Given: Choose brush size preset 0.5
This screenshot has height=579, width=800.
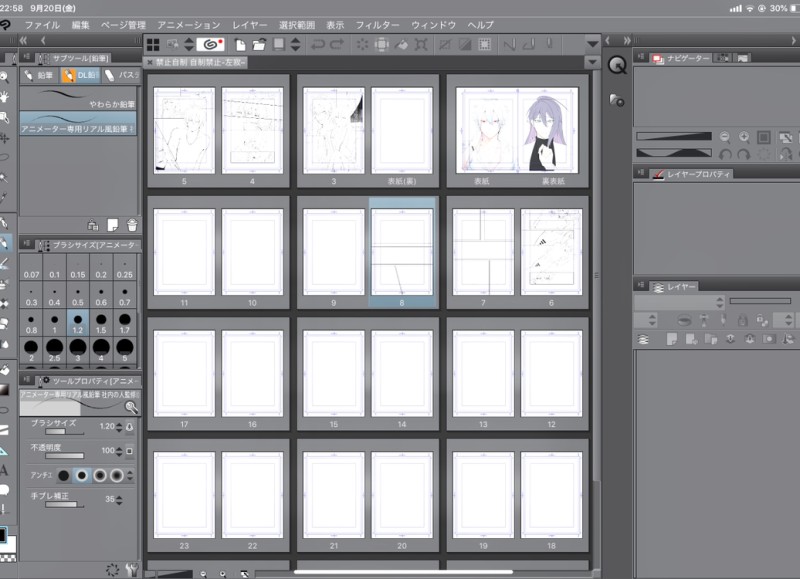Looking at the screenshot, I should coord(78,297).
